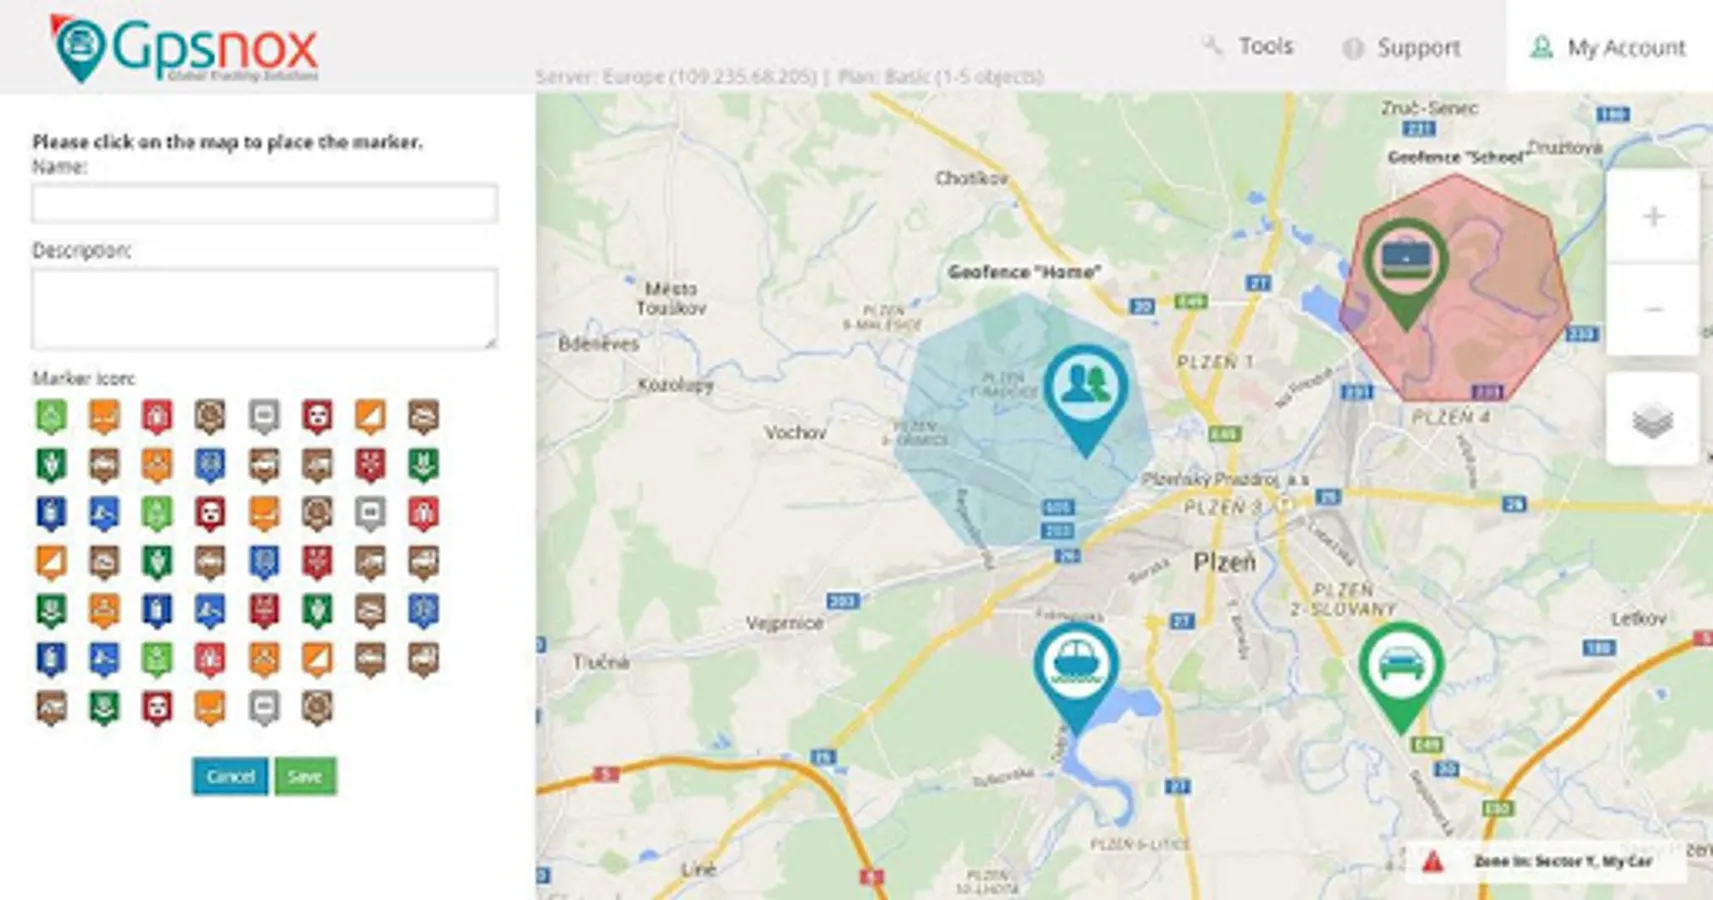The image size is (1713, 900).
Task: Open the Support menu
Action: point(1418,46)
